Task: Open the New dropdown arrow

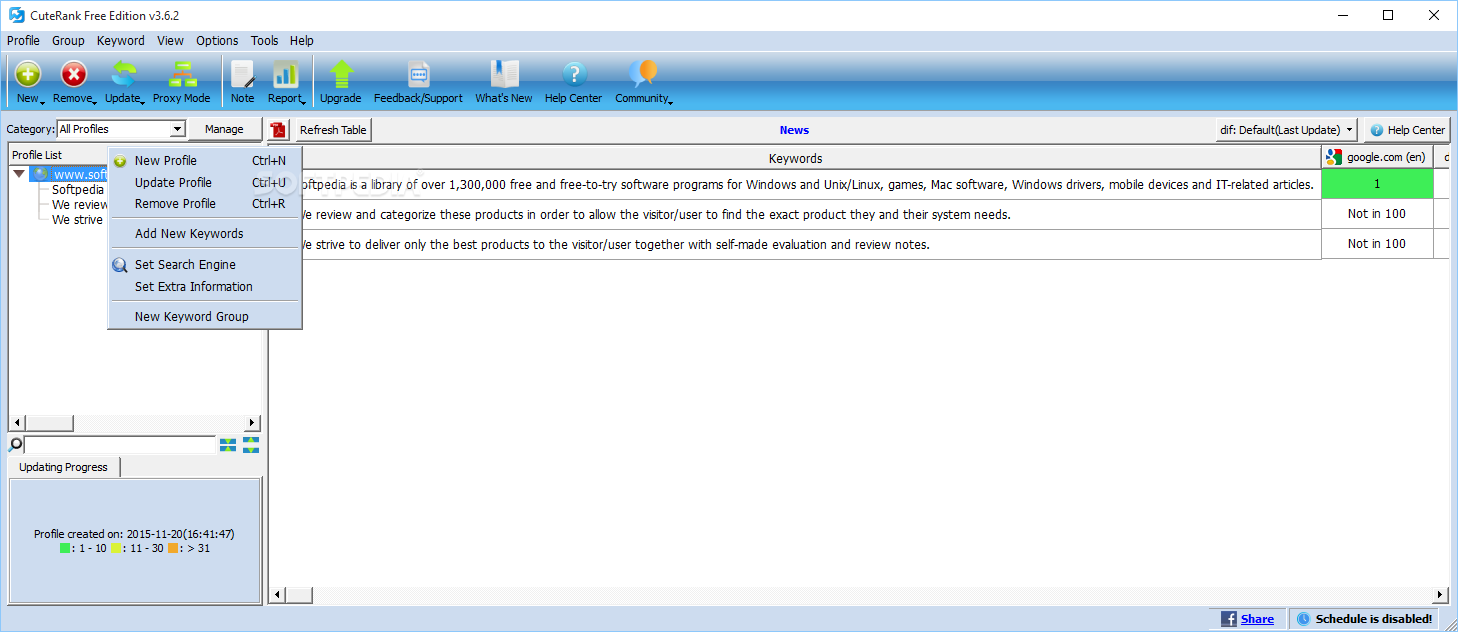Action: 43,101
